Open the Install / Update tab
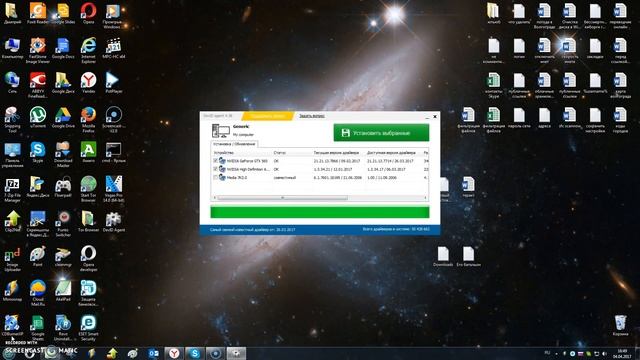This screenshot has width=640, height=360. 234,144
